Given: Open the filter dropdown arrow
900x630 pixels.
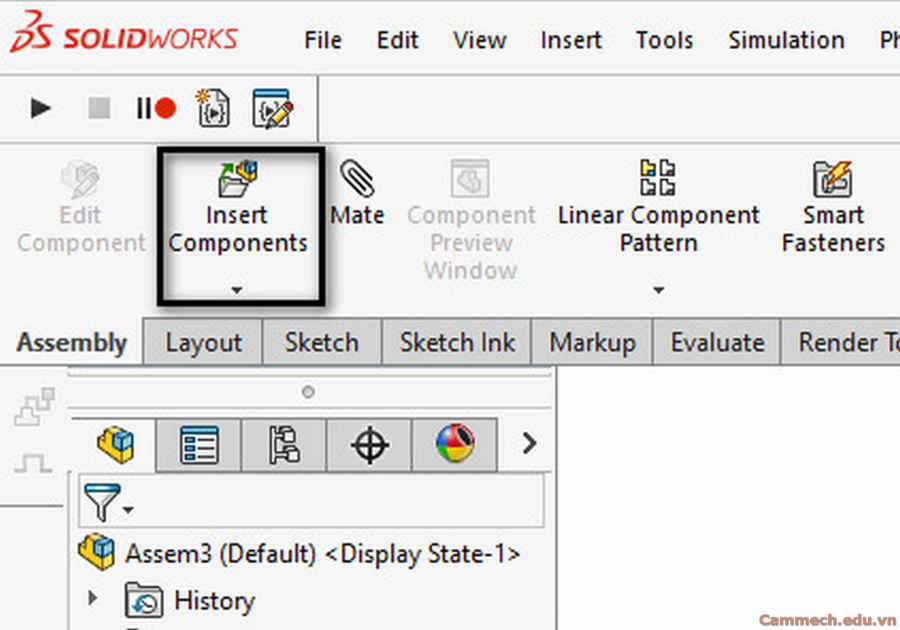Looking at the screenshot, I should (128, 510).
